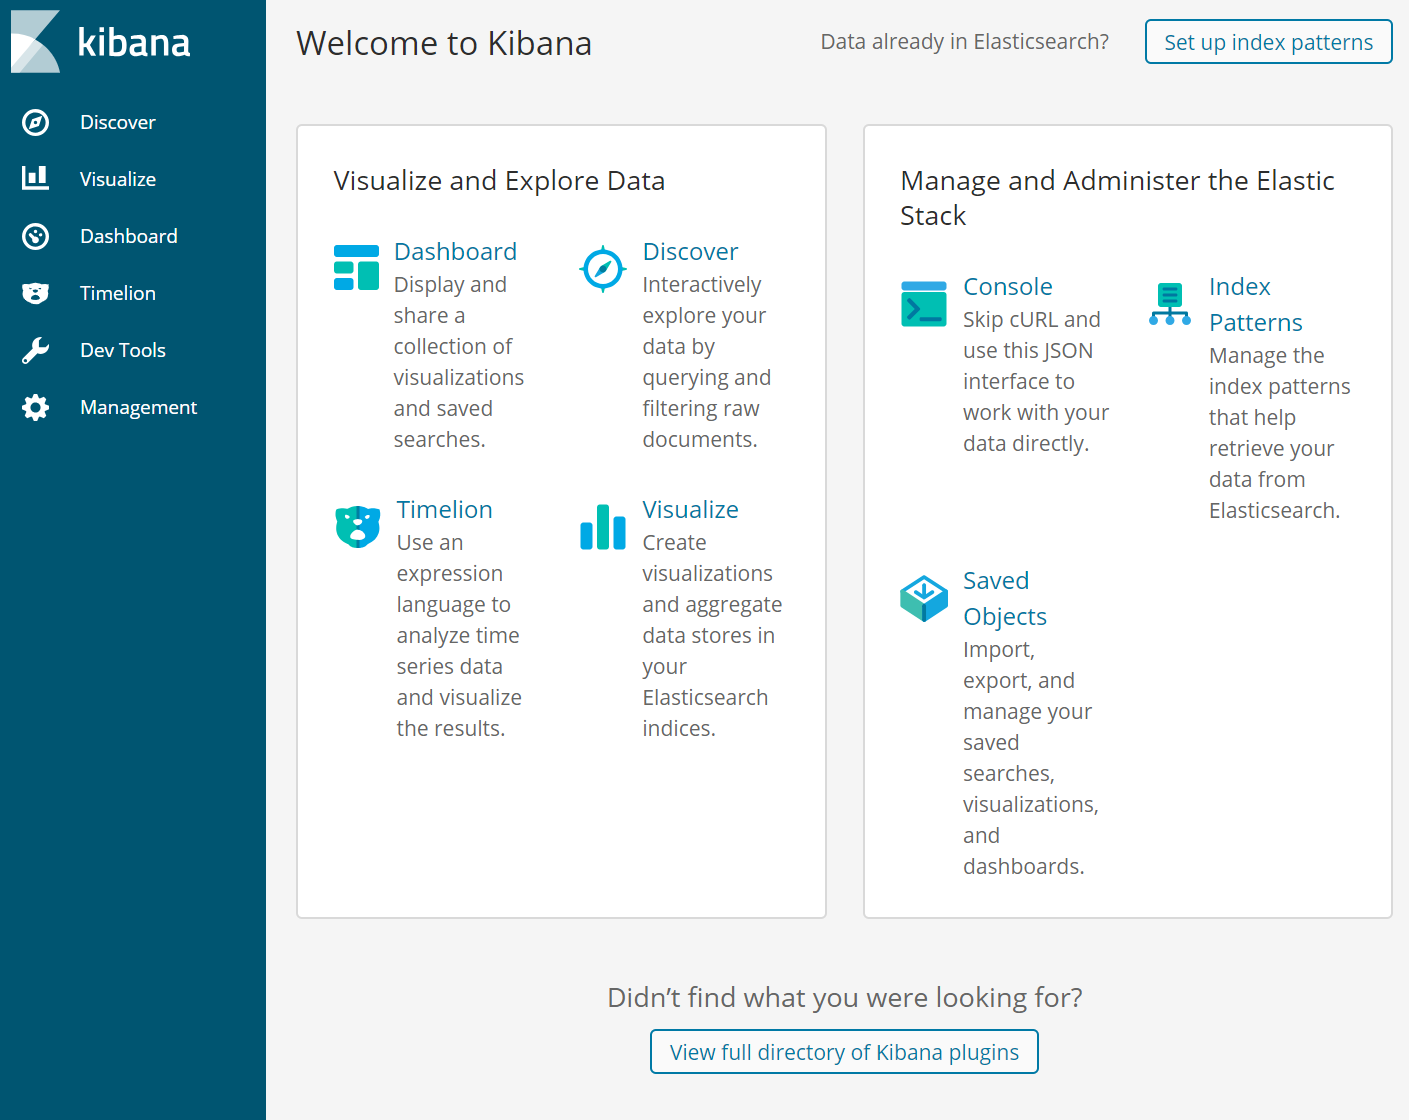Click 'Create visualizations and aggregate' description

click(712, 636)
